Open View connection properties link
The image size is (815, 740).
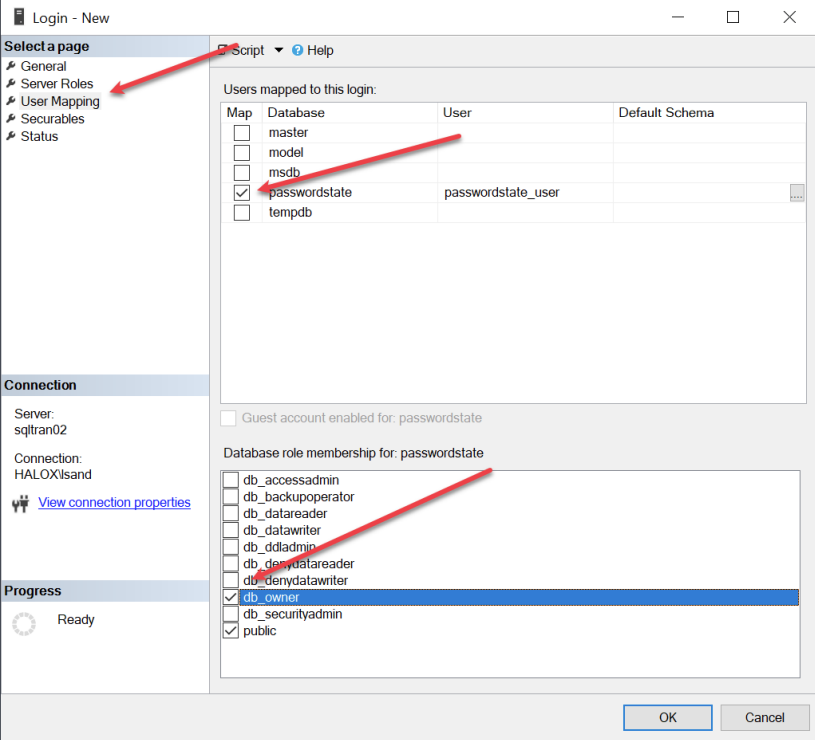(x=114, y=503)
